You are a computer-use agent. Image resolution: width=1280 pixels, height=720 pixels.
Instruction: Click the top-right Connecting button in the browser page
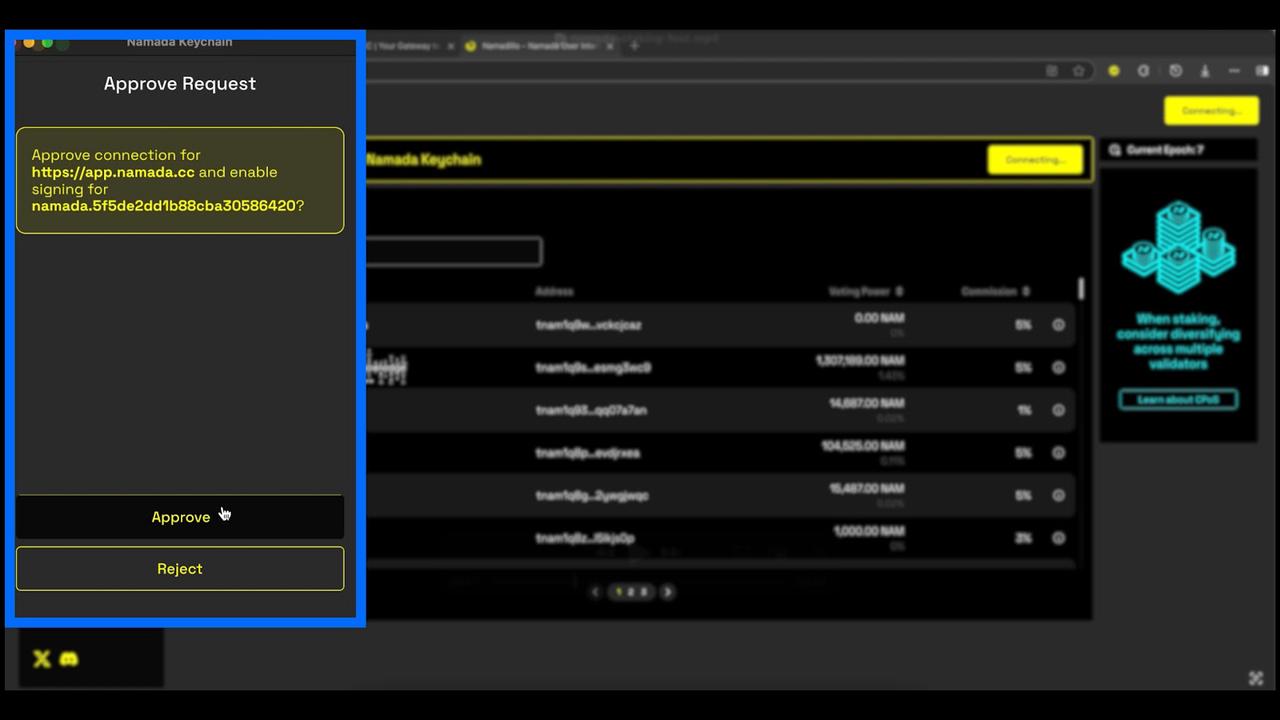pyautogui.click(x=1211, y=110)
